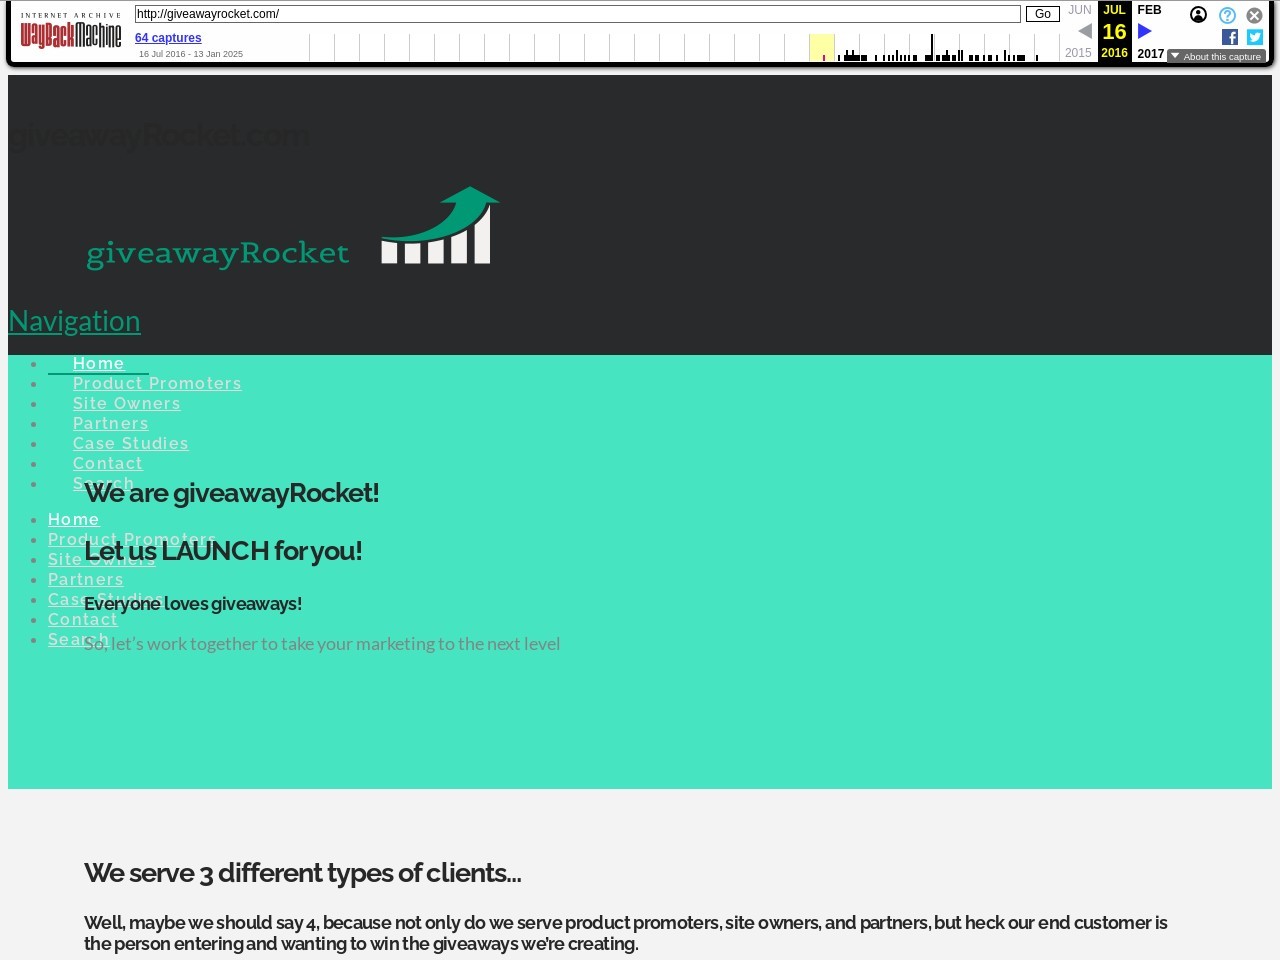Click the 16 Jul 2016 - 13 Jan 2025 range text
1280x960 pixels.
coord(191,54)
